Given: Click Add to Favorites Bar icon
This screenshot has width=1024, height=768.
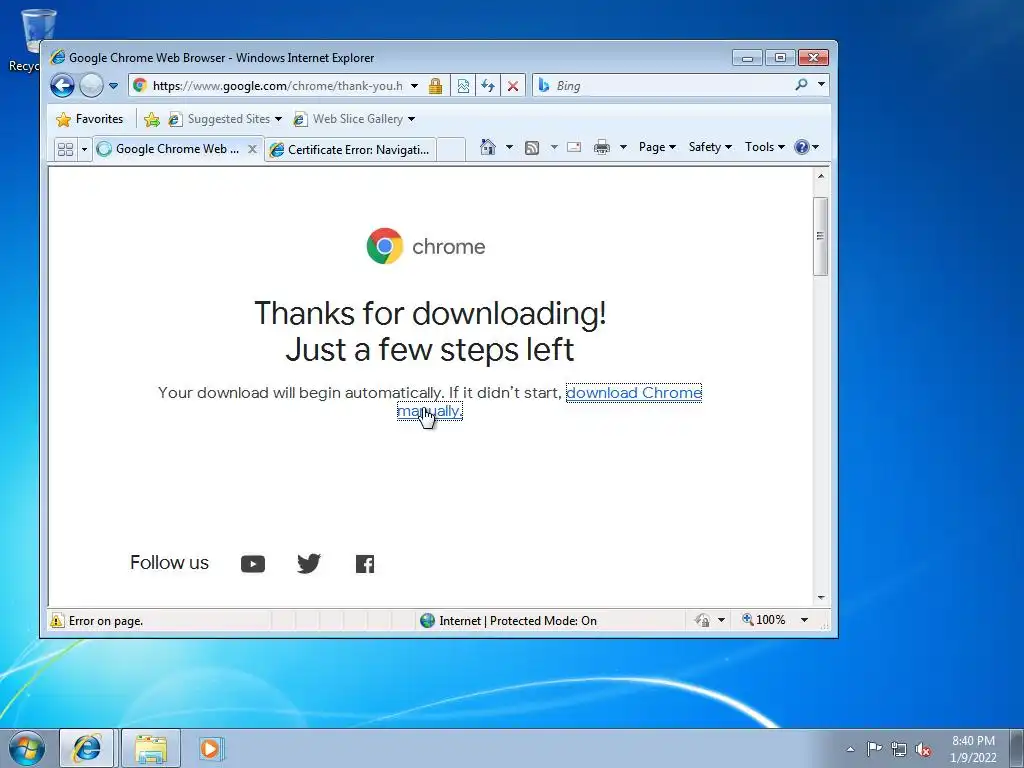Looking at the screenshot, I should (152, 119).
